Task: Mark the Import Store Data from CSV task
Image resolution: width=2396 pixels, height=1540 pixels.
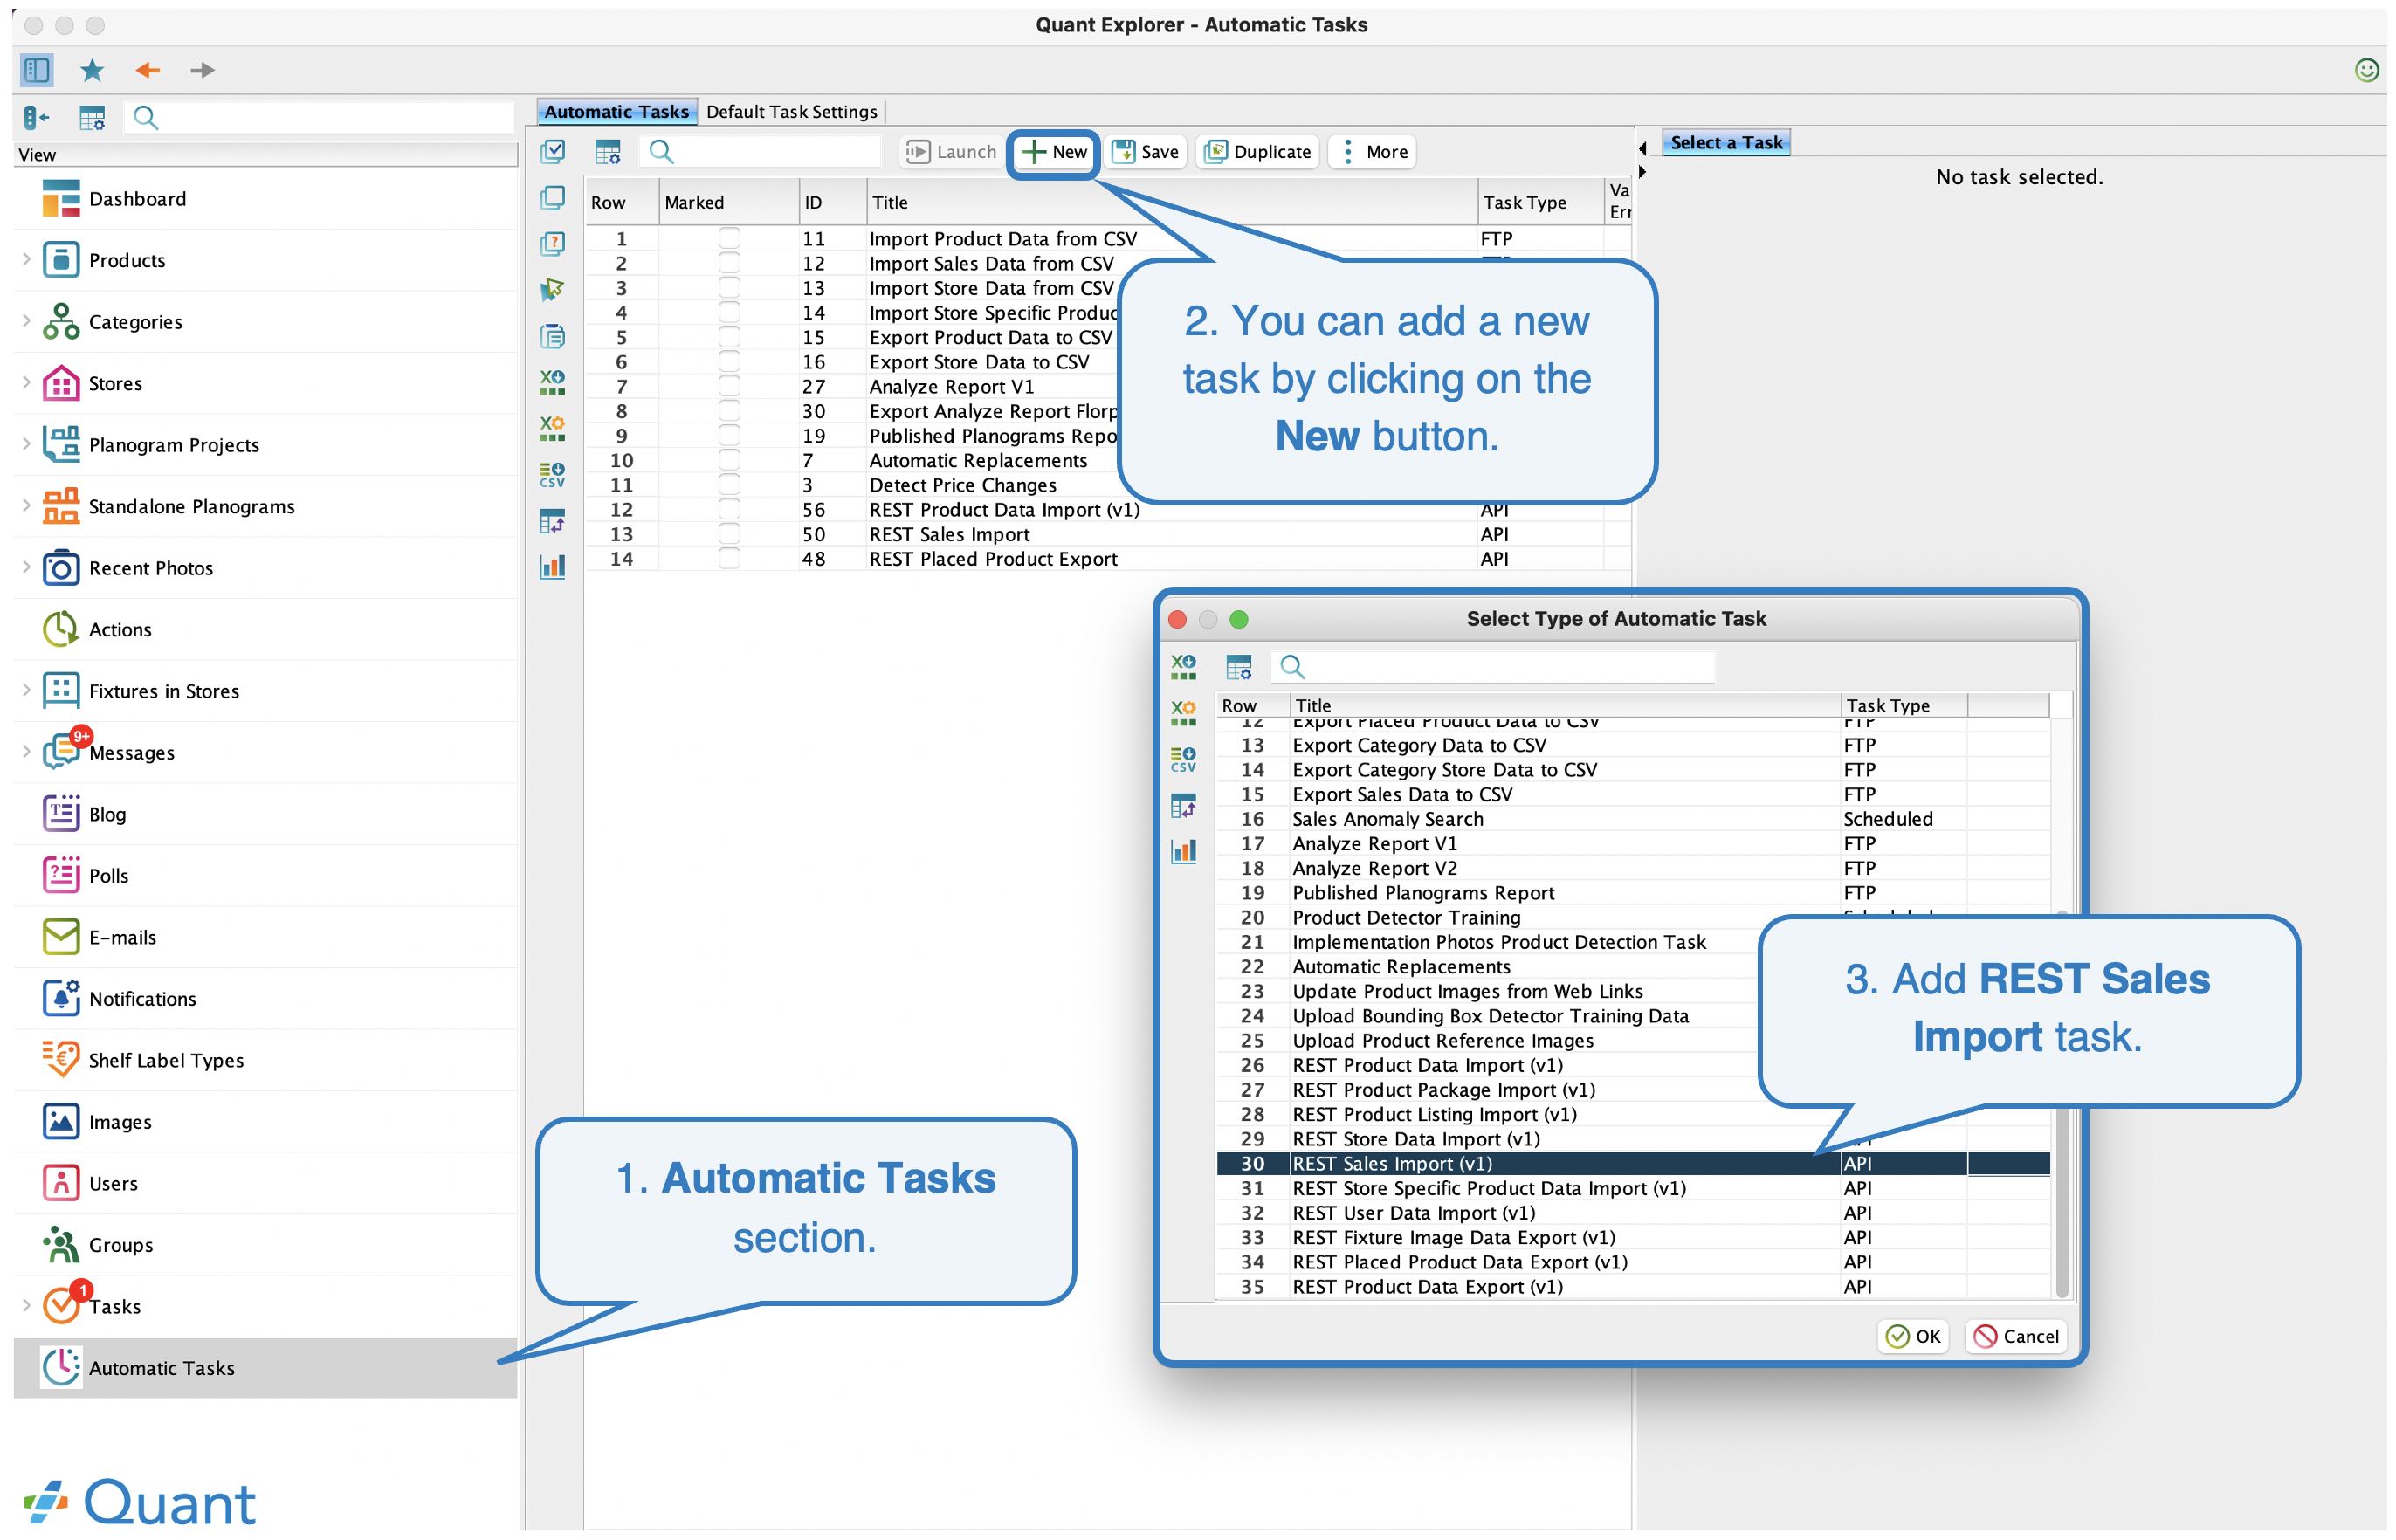Action: click(729, 288)
